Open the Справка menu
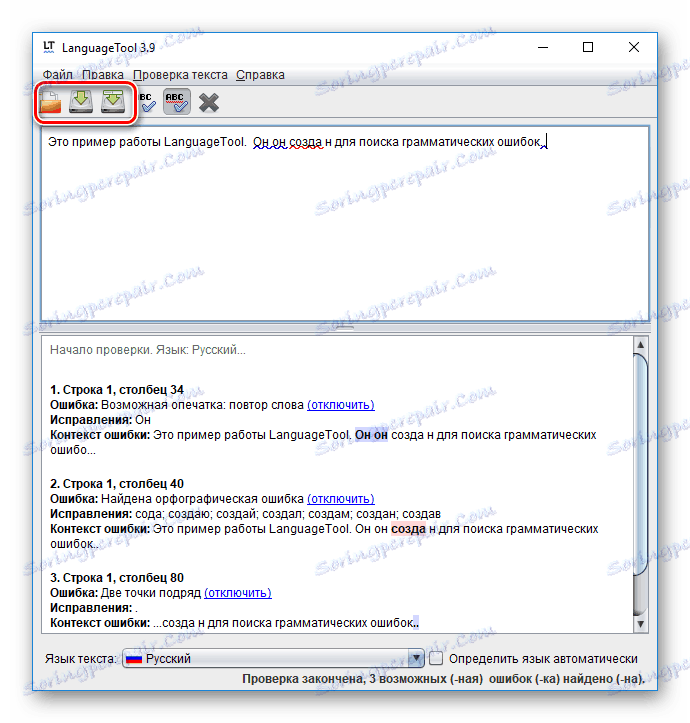Viewport: 690px width, 723px height. pos(260,75)
